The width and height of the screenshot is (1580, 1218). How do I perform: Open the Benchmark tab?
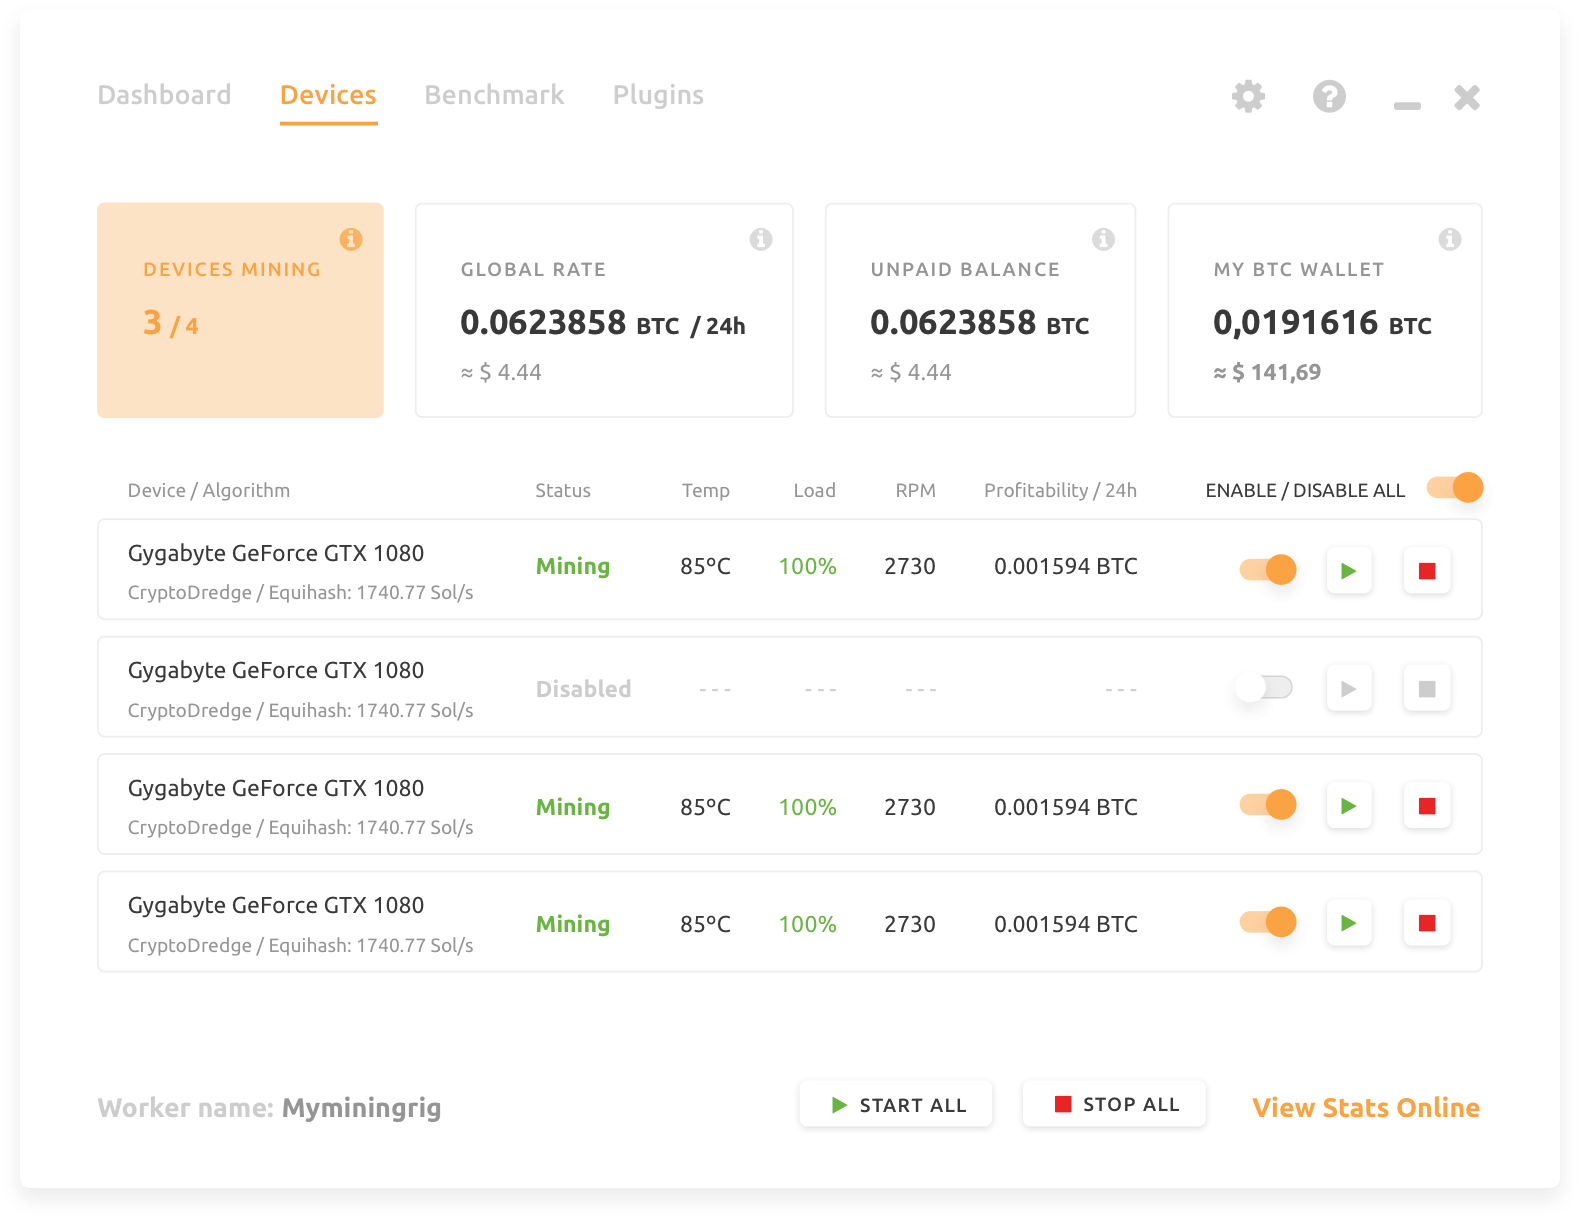[494, 95]
